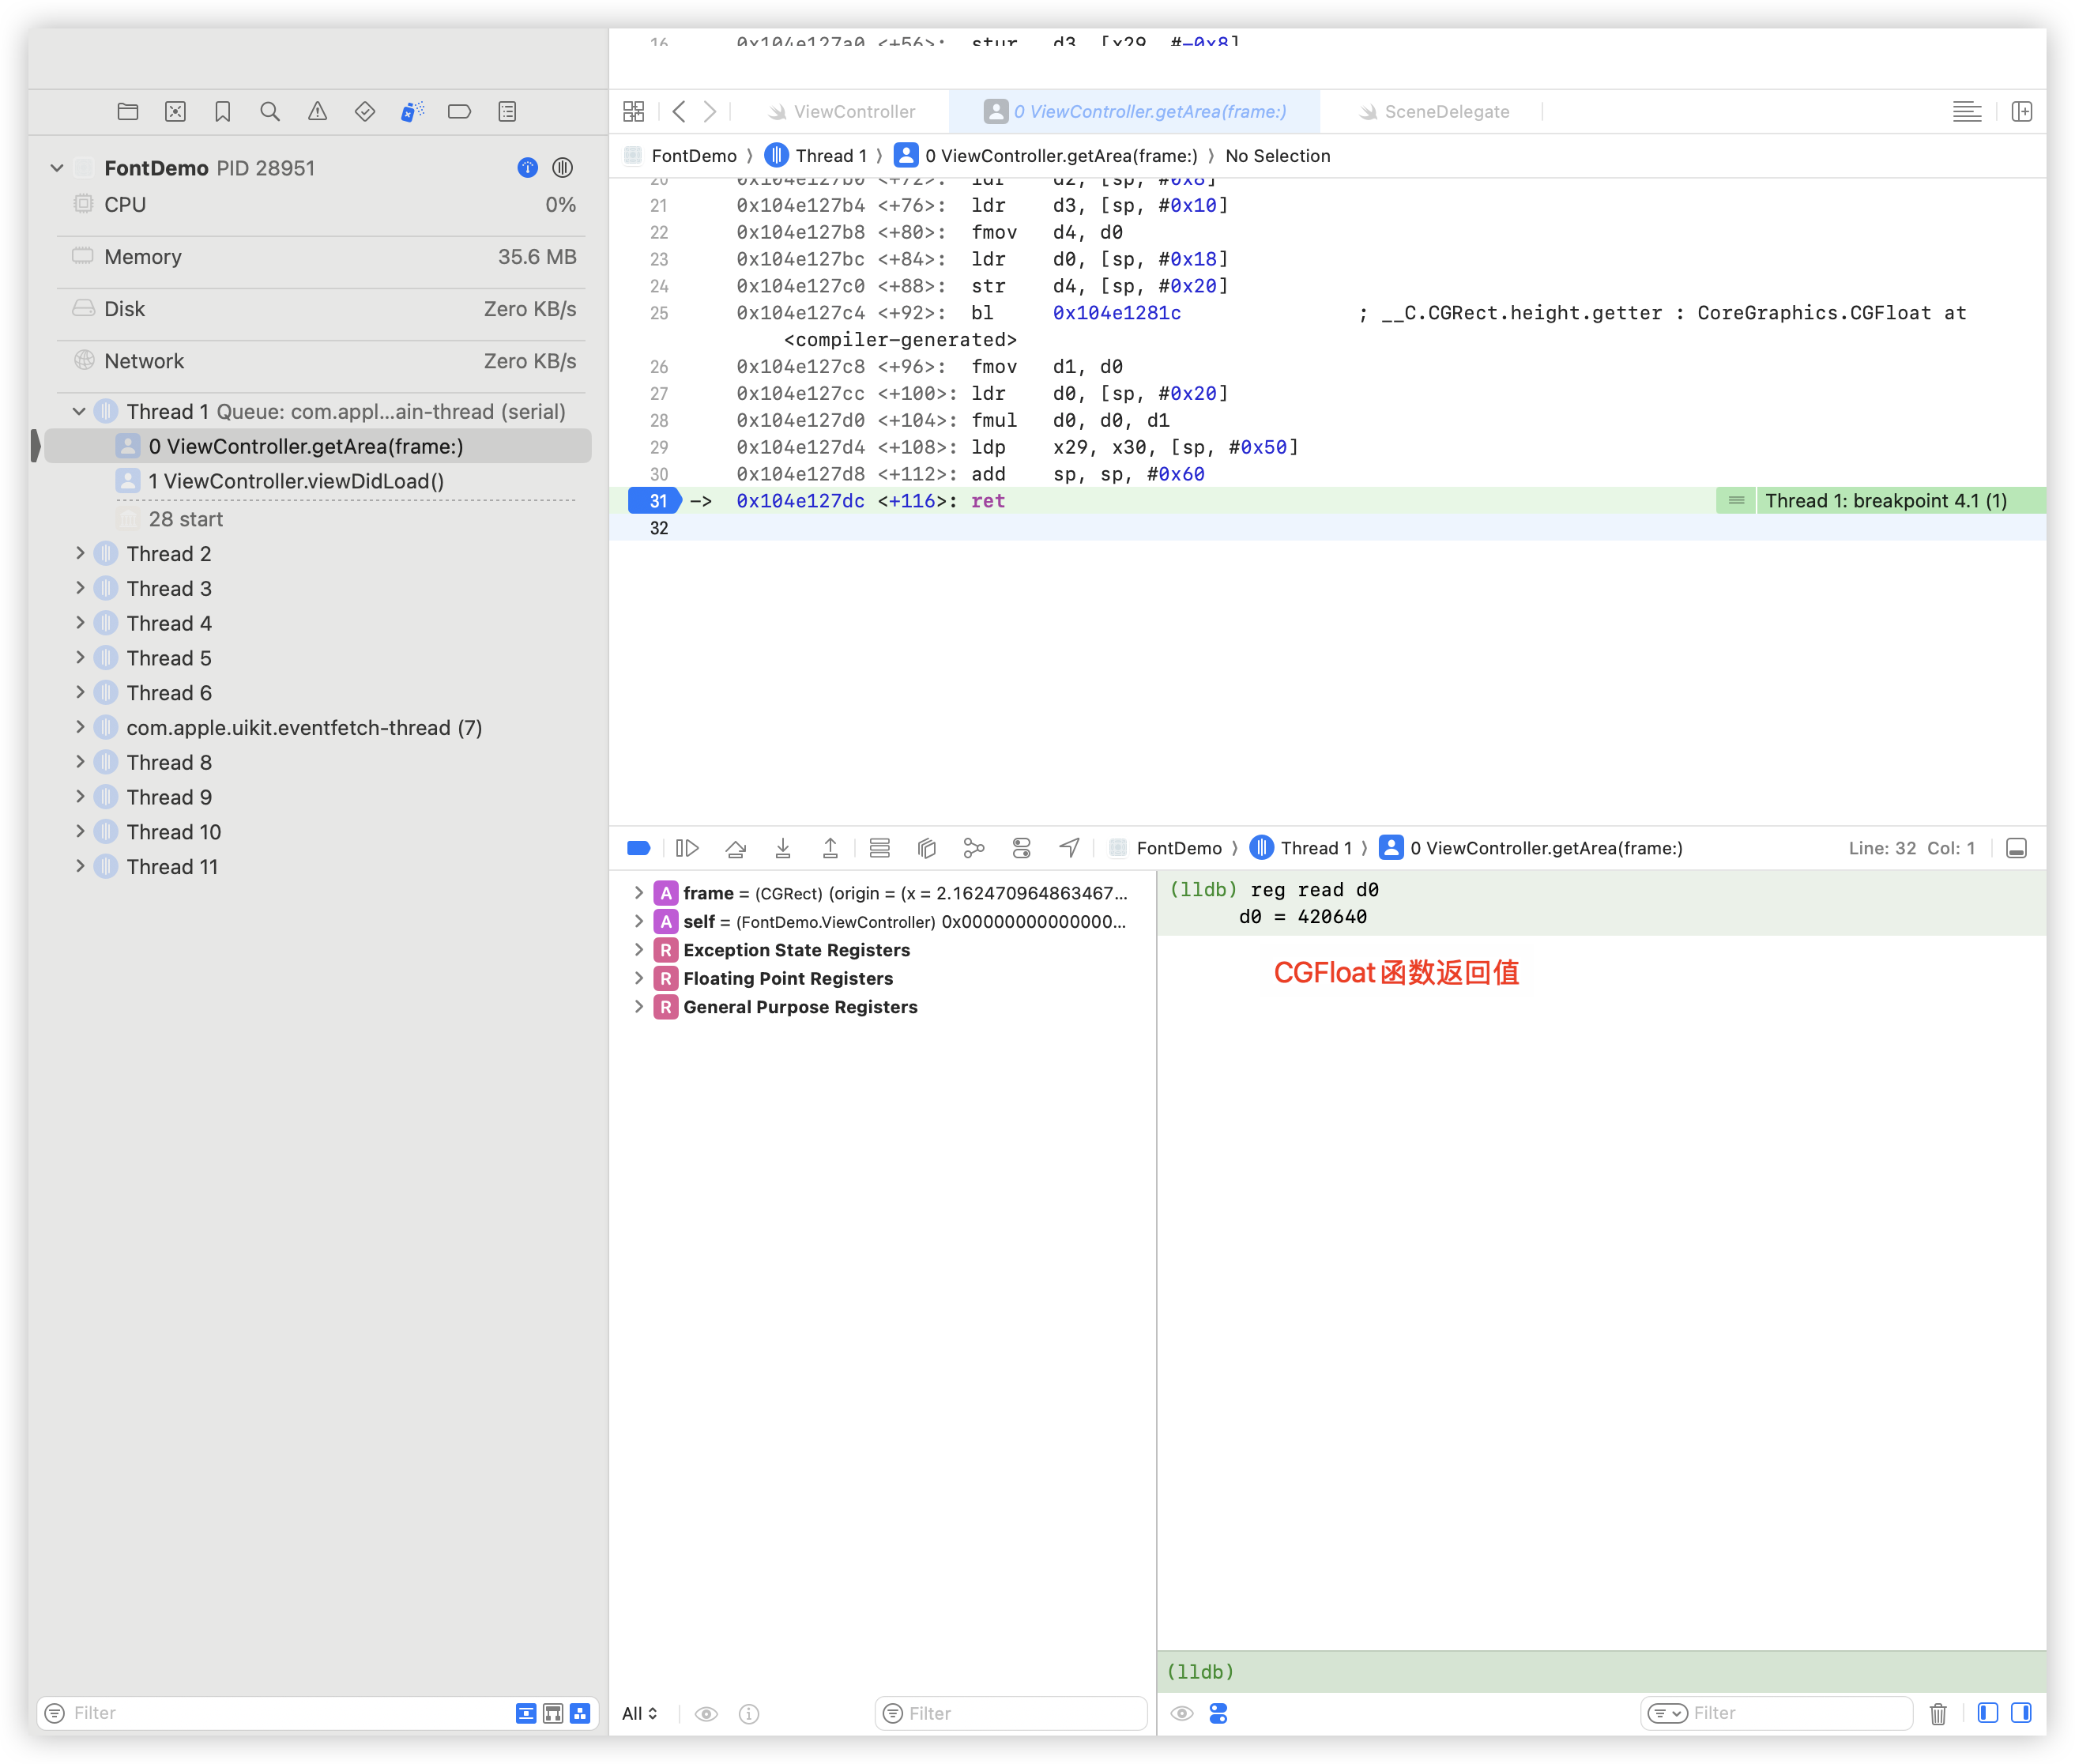Clear console with the trash icon
Screen dimensions: 2075x1764
point(1938,1713)
